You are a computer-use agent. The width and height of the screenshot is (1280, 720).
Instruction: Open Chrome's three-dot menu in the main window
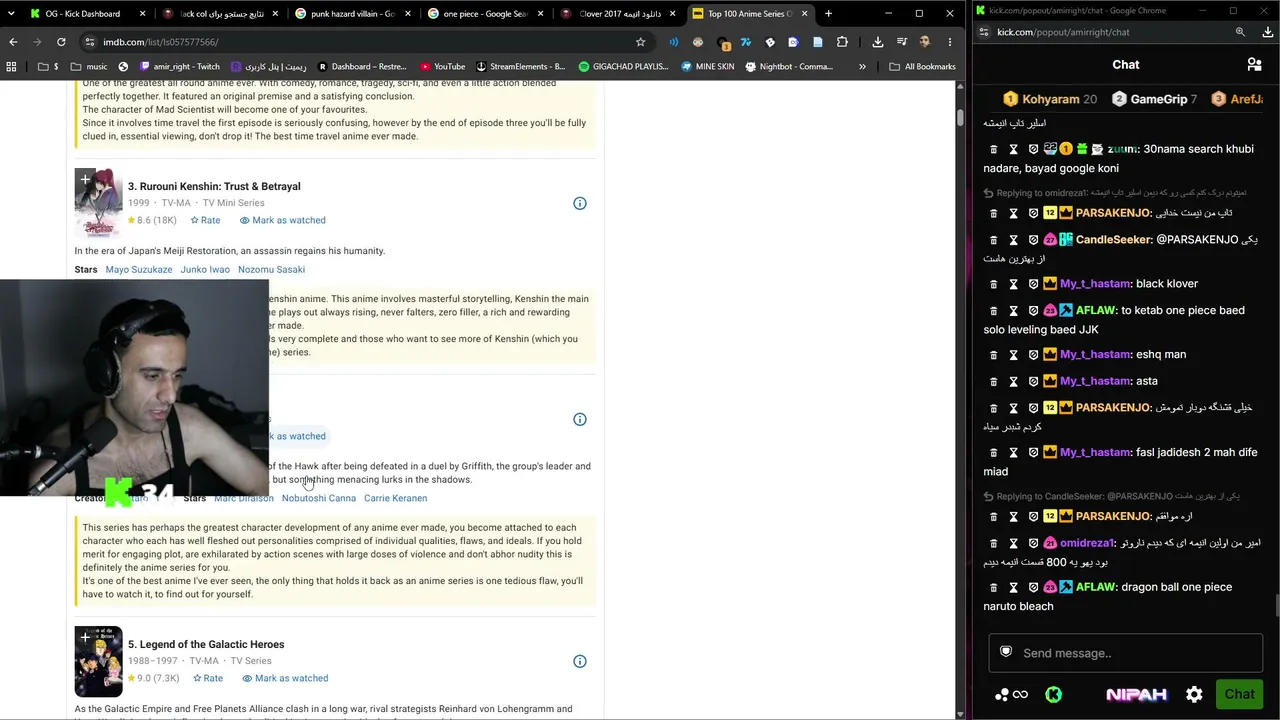point(949,42)
